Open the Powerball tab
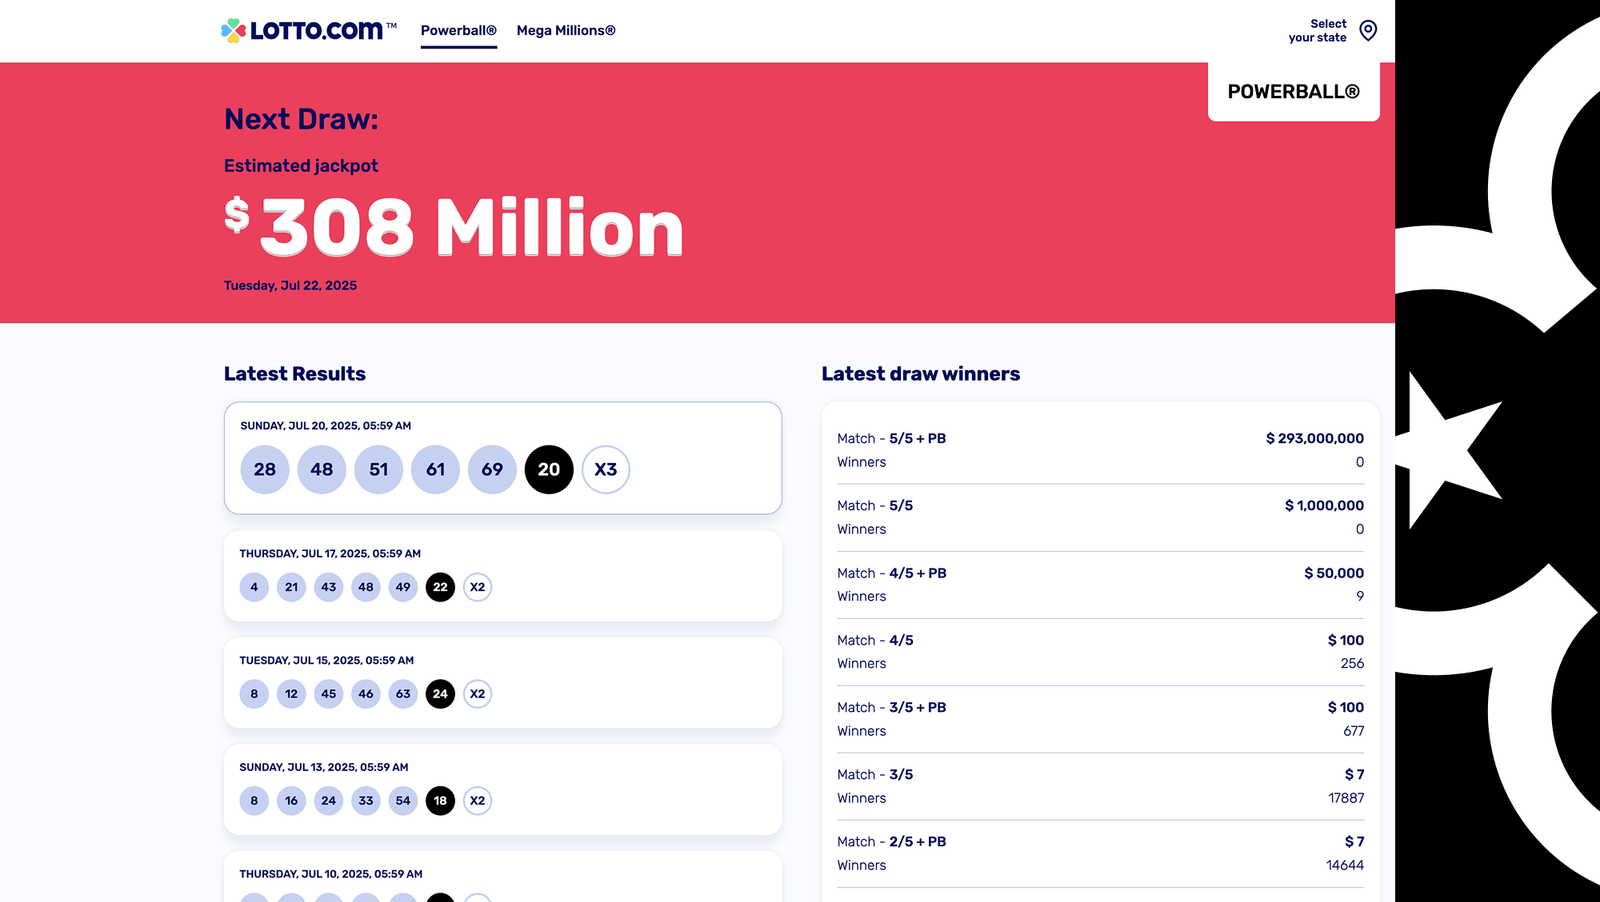This screenshot has width=1600, height=902. pyautogui.click(x=458, y=31)
